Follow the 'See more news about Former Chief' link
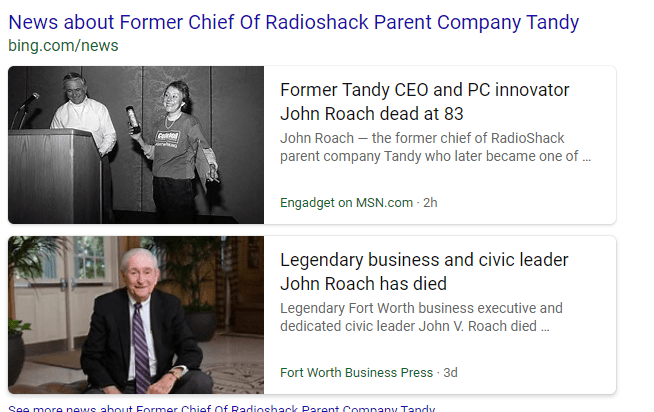 (x=221, y=408)
